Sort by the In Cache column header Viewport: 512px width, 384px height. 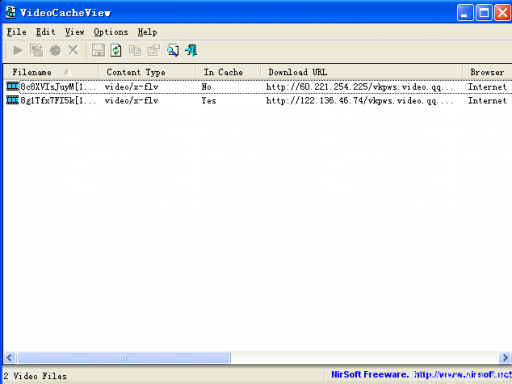coord(227,72)
